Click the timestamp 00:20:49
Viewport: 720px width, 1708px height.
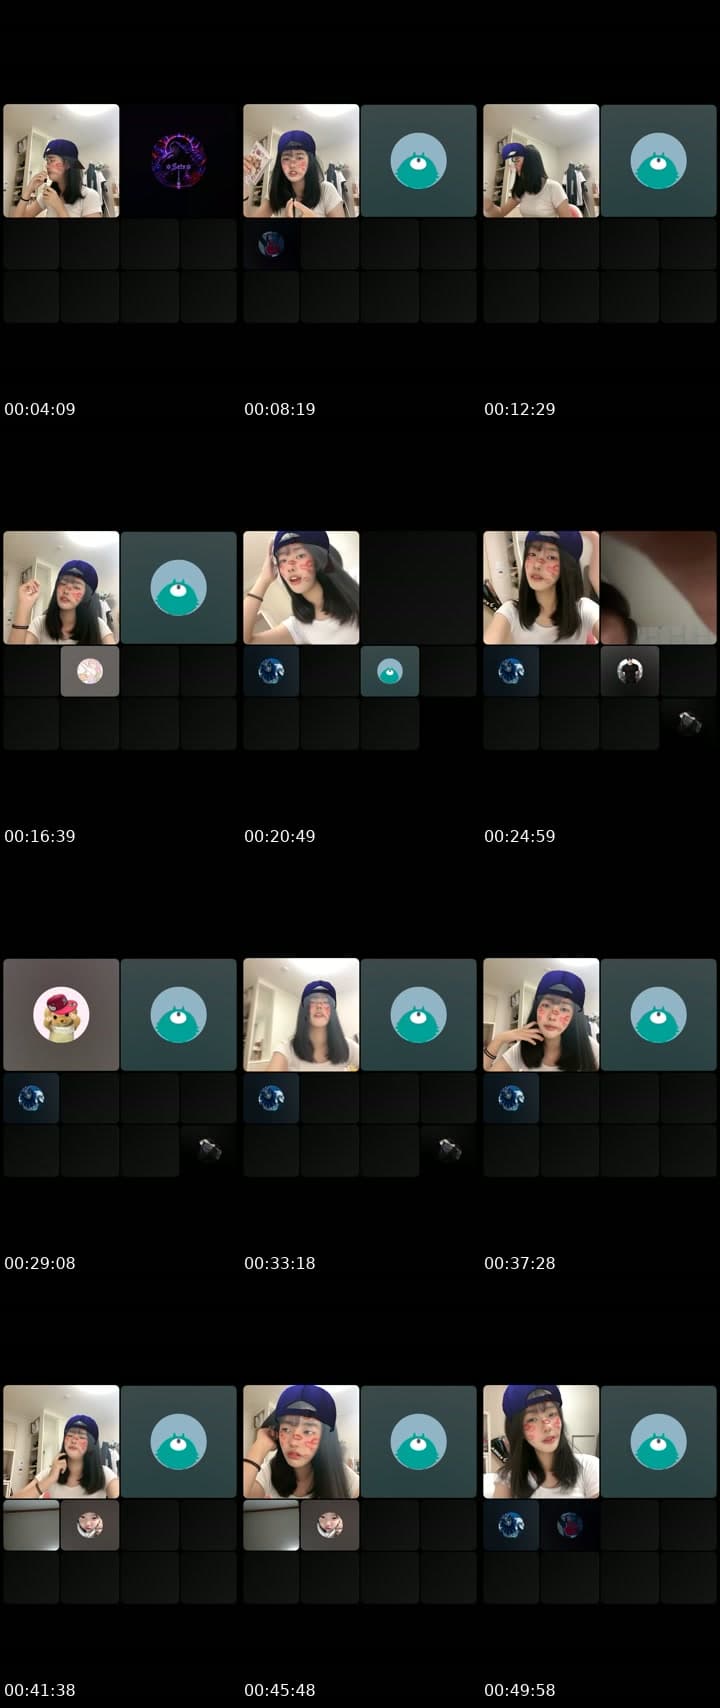(x=280, y=836)
